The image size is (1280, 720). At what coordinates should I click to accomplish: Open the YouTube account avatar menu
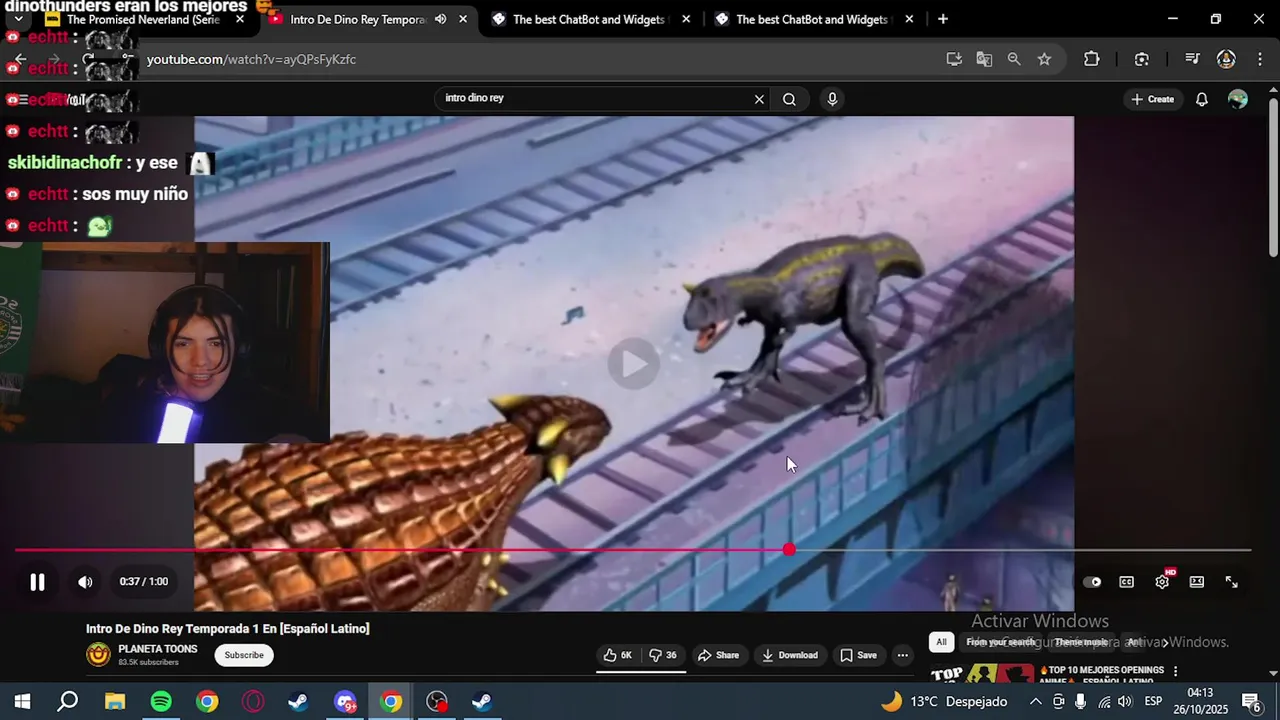pyautogui.click(x=1238, y=99)
